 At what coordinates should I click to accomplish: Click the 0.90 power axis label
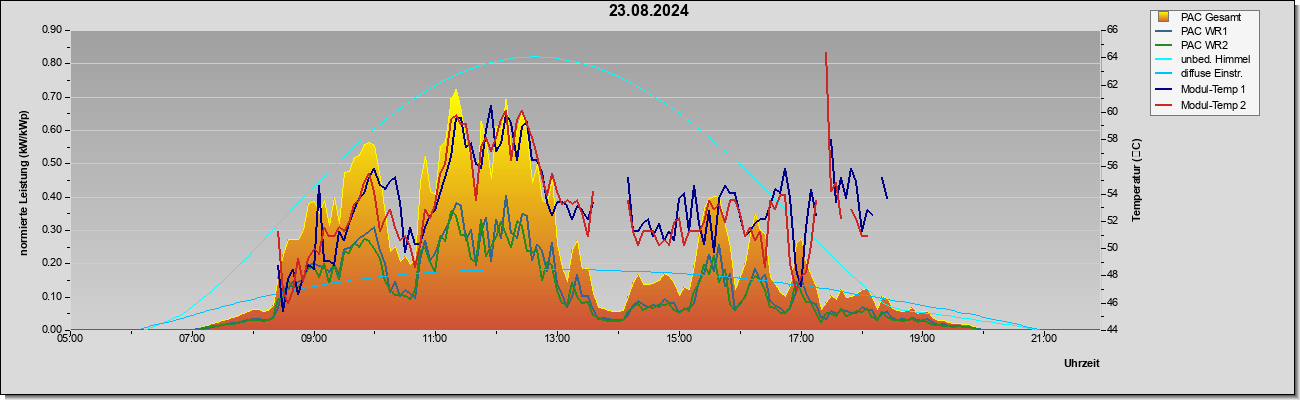(52, 30)
